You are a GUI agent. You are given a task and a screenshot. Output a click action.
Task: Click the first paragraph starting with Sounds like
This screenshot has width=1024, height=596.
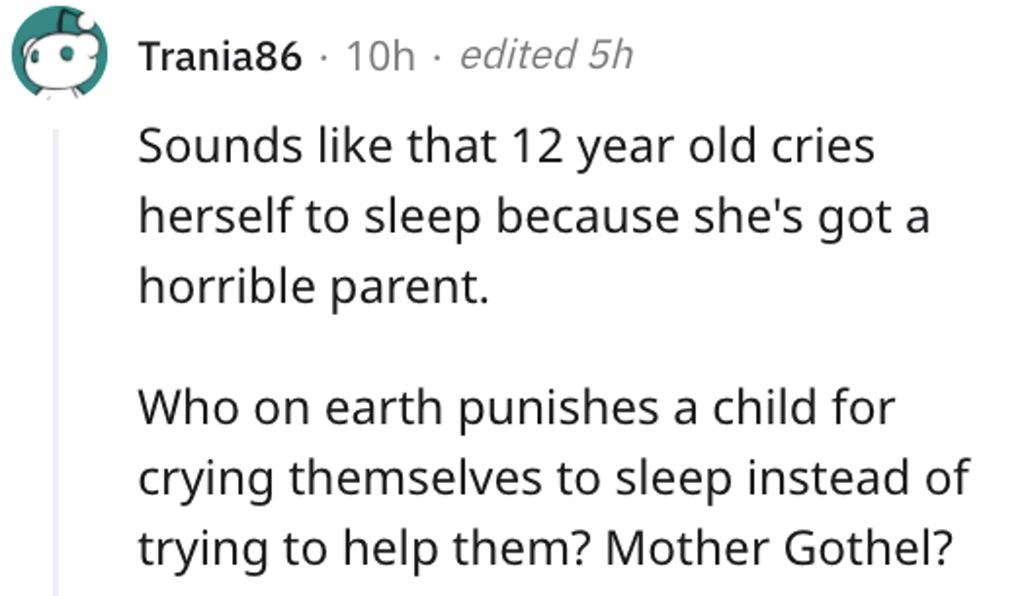click(x=534, y=216)
